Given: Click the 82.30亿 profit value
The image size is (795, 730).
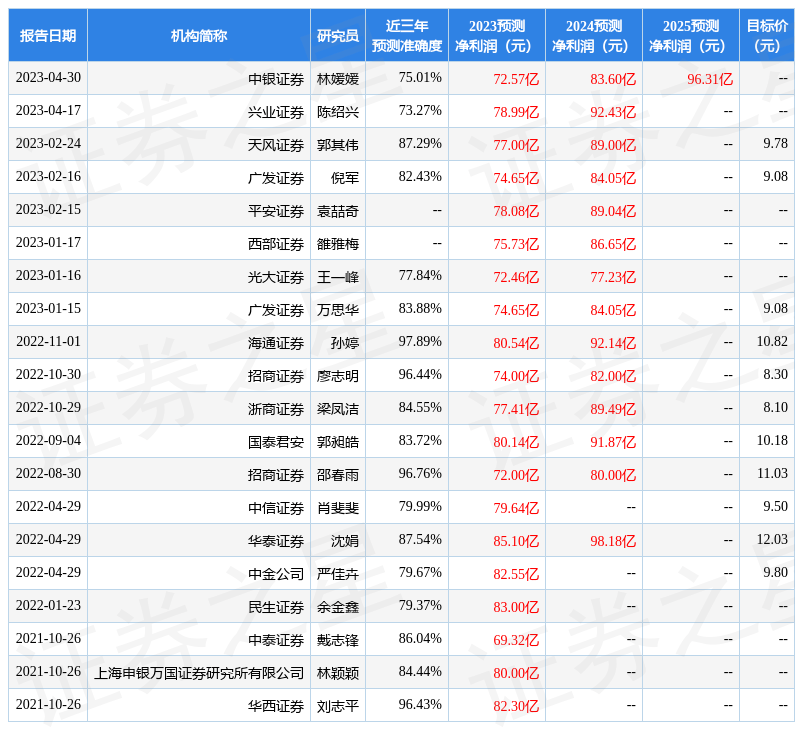Looking at the screenshot, I should coord(516,705).
